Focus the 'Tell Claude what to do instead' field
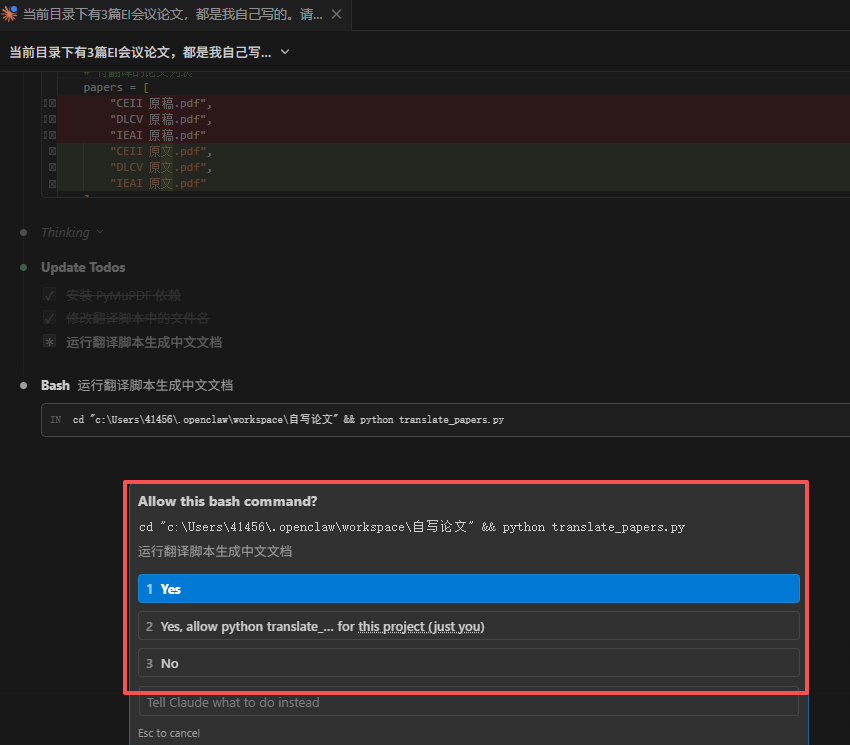Viewport: 850px width, 745px height. (469, 702)
